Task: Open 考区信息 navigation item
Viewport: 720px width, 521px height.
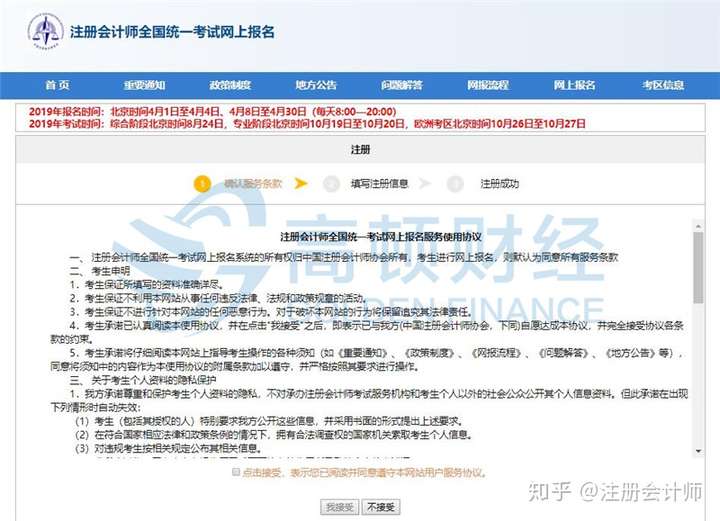Action: 663,85
